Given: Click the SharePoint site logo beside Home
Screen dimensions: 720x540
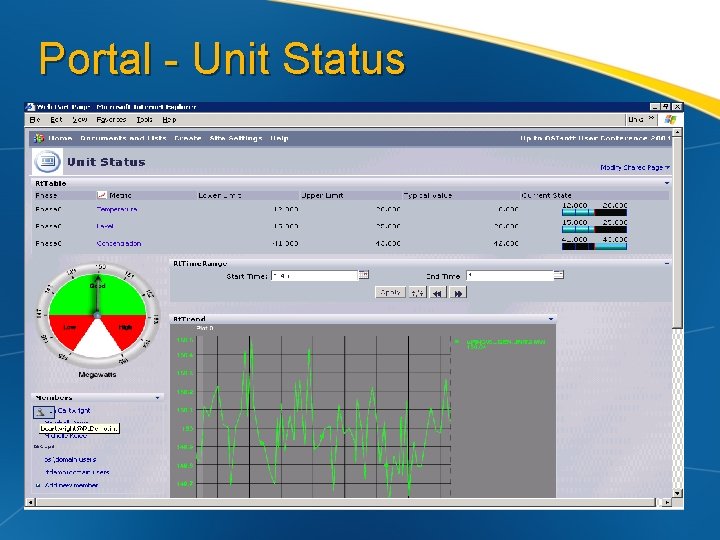Looking at the screenshot, I should (x=39, y=138).
